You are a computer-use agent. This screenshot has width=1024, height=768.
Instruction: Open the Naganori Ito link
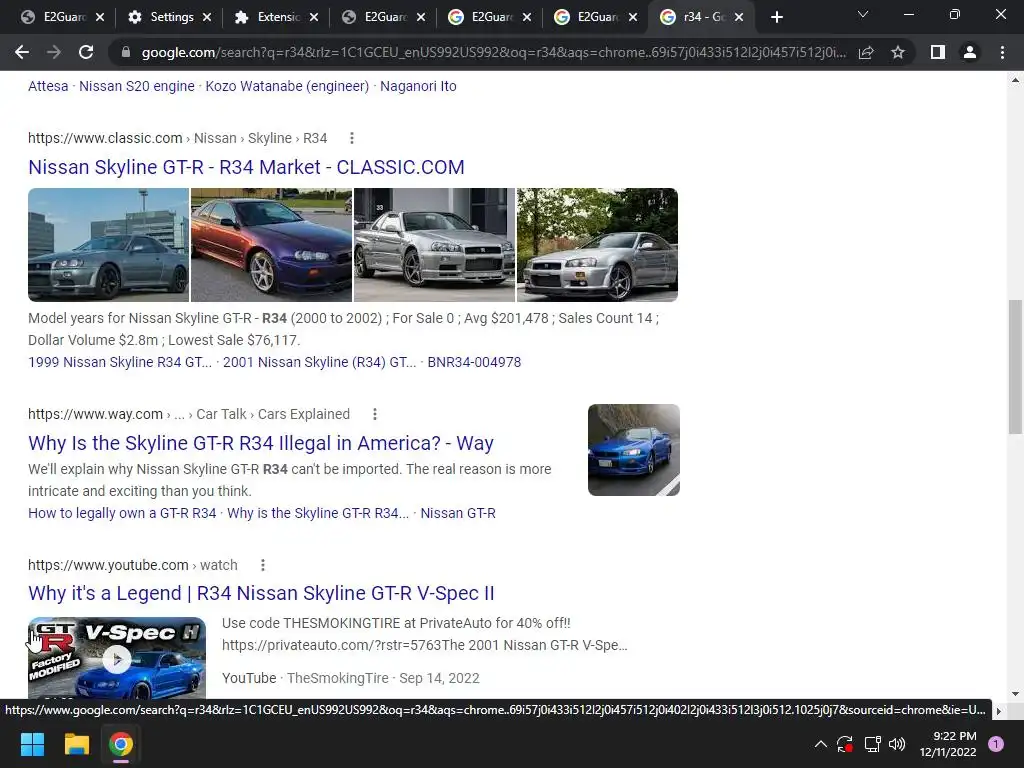418,86
